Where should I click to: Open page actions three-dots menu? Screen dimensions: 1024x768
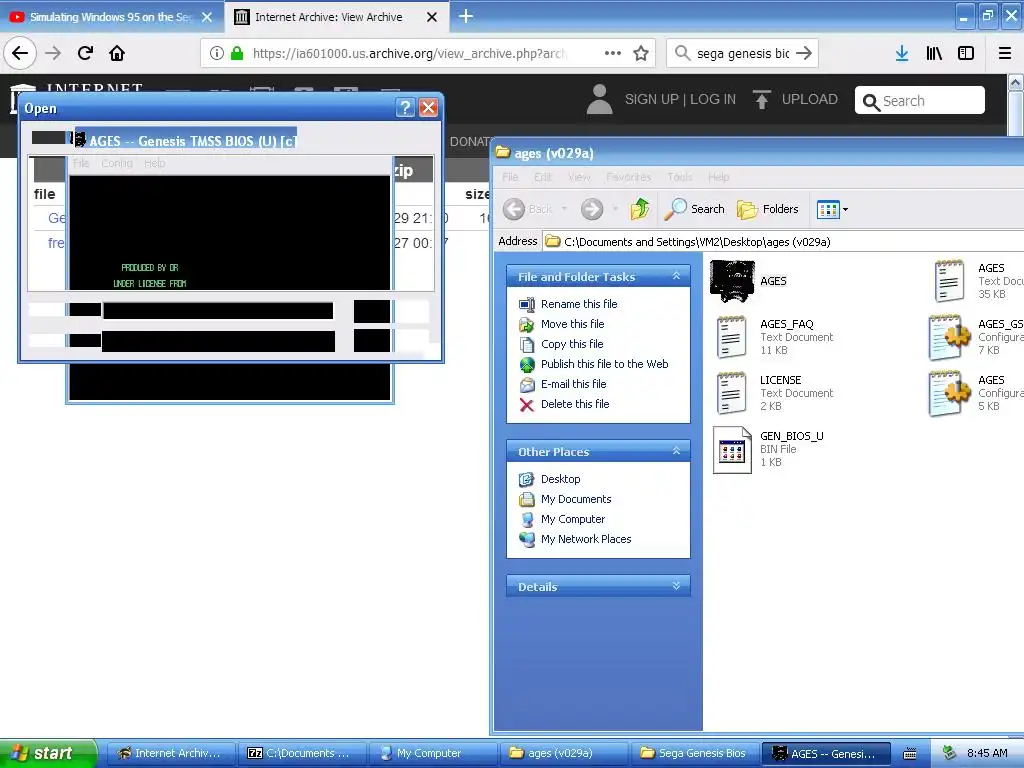click(613, 53)
